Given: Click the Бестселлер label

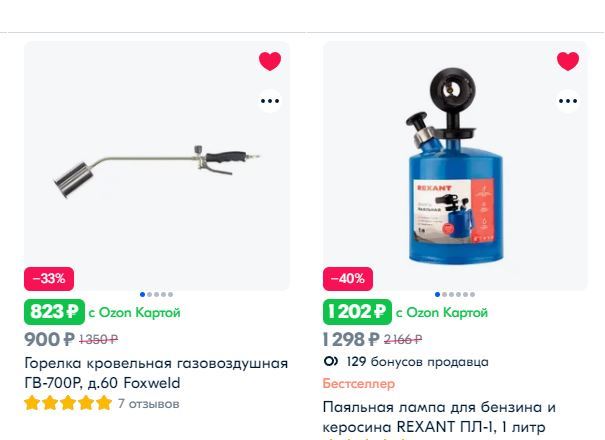Looking at the screenshot, I should 358,384.
